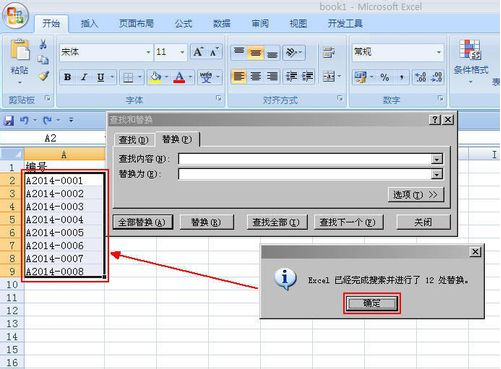Image resolution: width=501 pixels, height=369 pixels.
Task: Click the Undo arrow icon
Action: click(x=24, y=120)
